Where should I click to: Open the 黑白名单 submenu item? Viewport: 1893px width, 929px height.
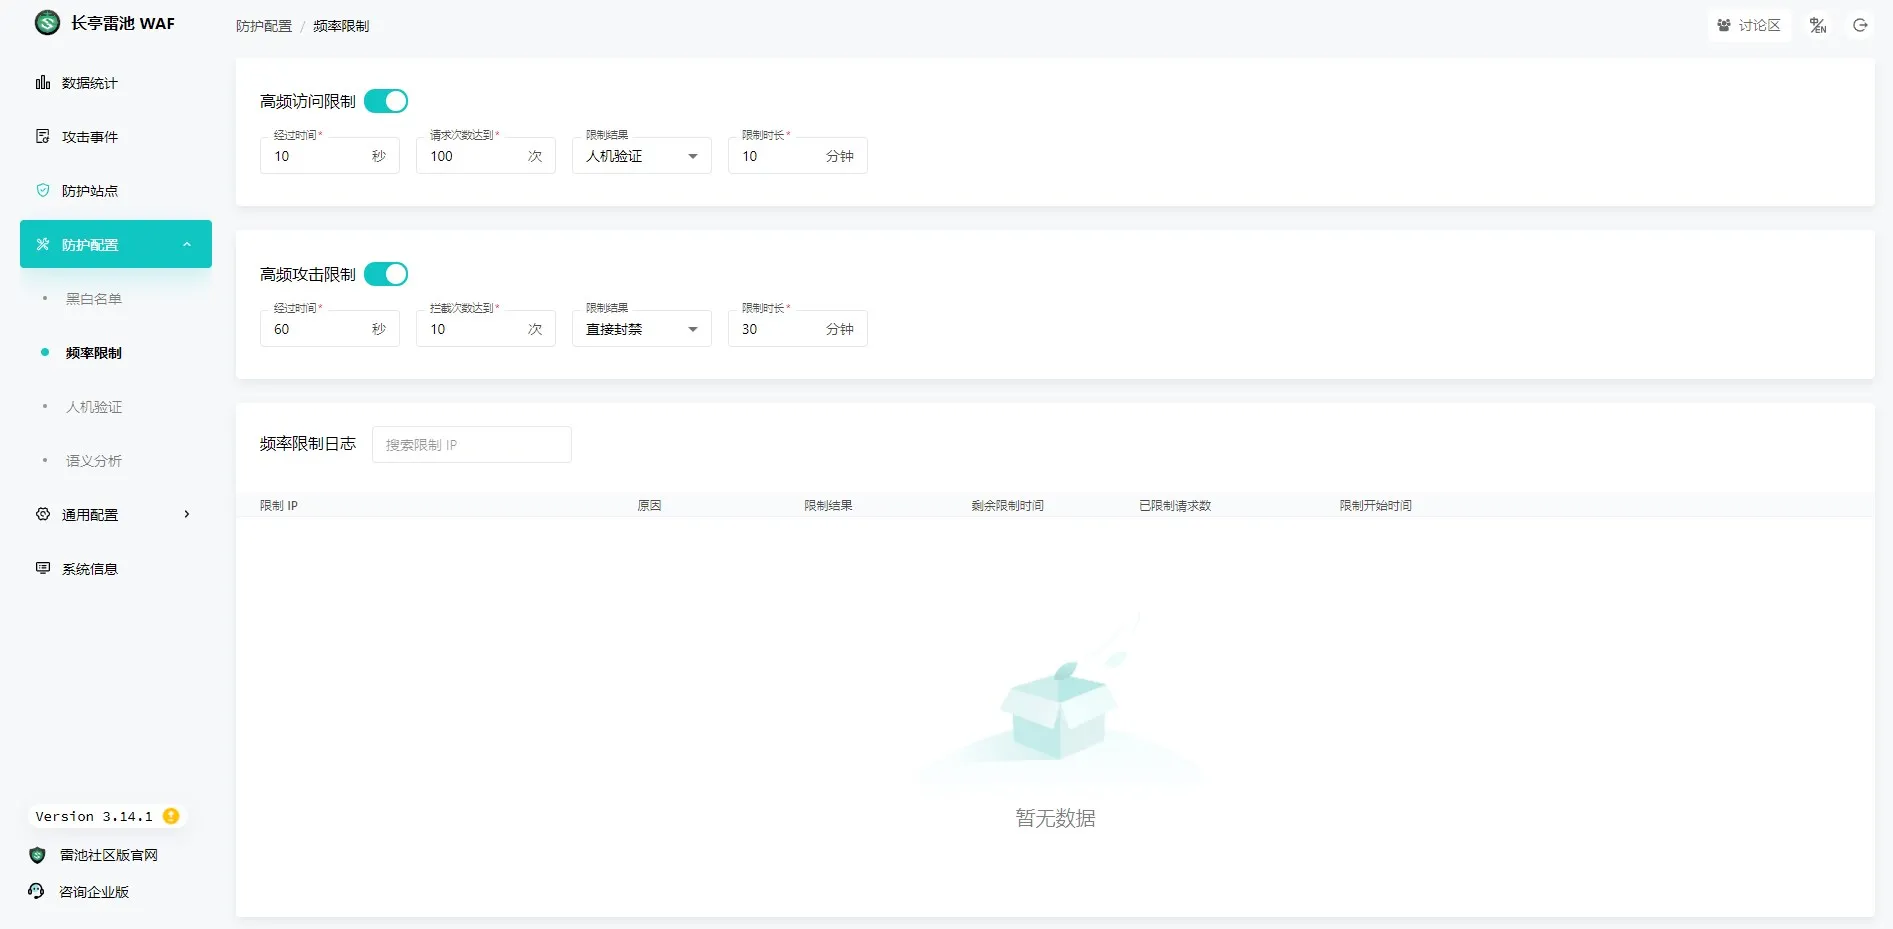click(94, 299)
